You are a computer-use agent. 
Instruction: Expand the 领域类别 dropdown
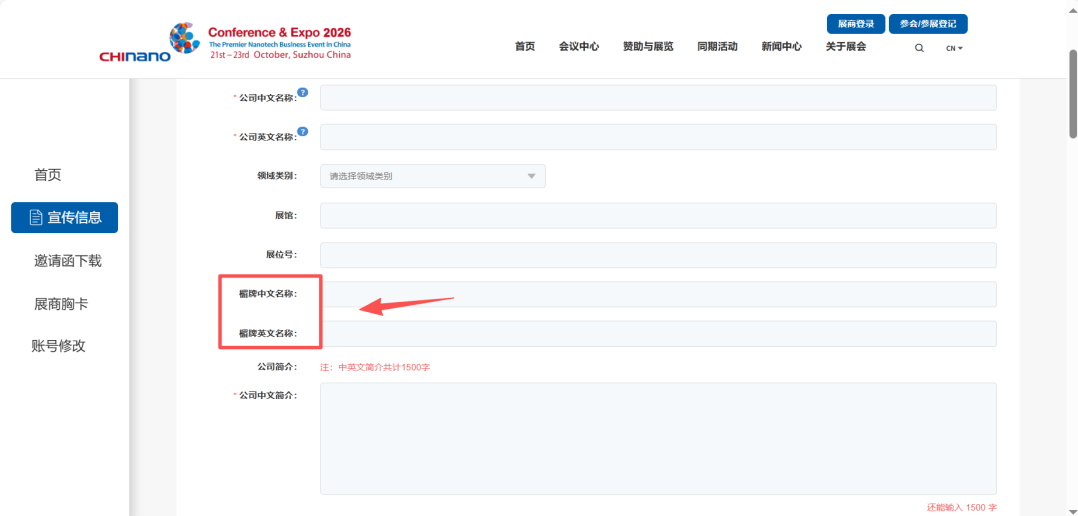coord(432,177)
